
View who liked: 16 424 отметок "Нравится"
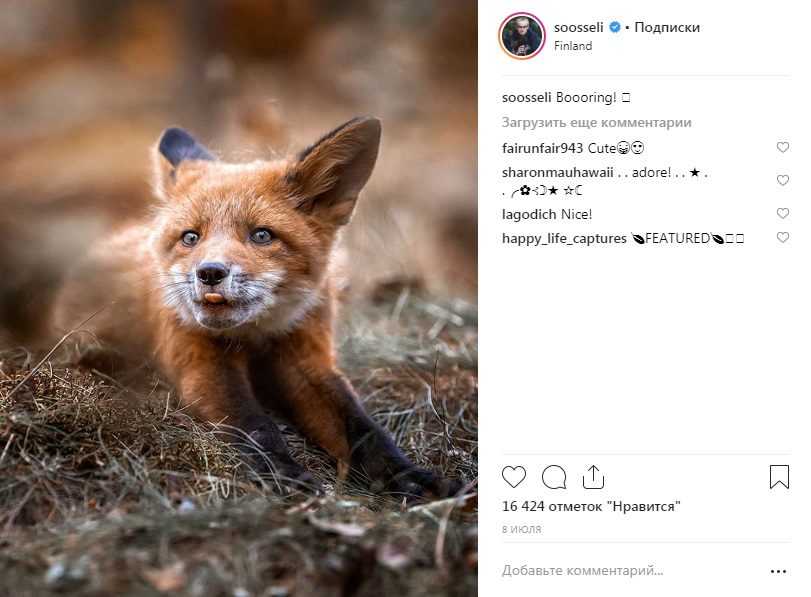591,506
